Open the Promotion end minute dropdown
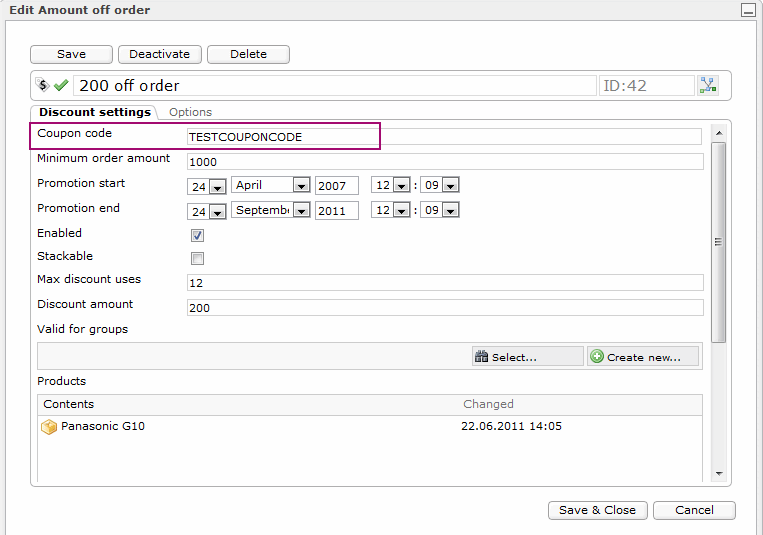 point(450,211)
